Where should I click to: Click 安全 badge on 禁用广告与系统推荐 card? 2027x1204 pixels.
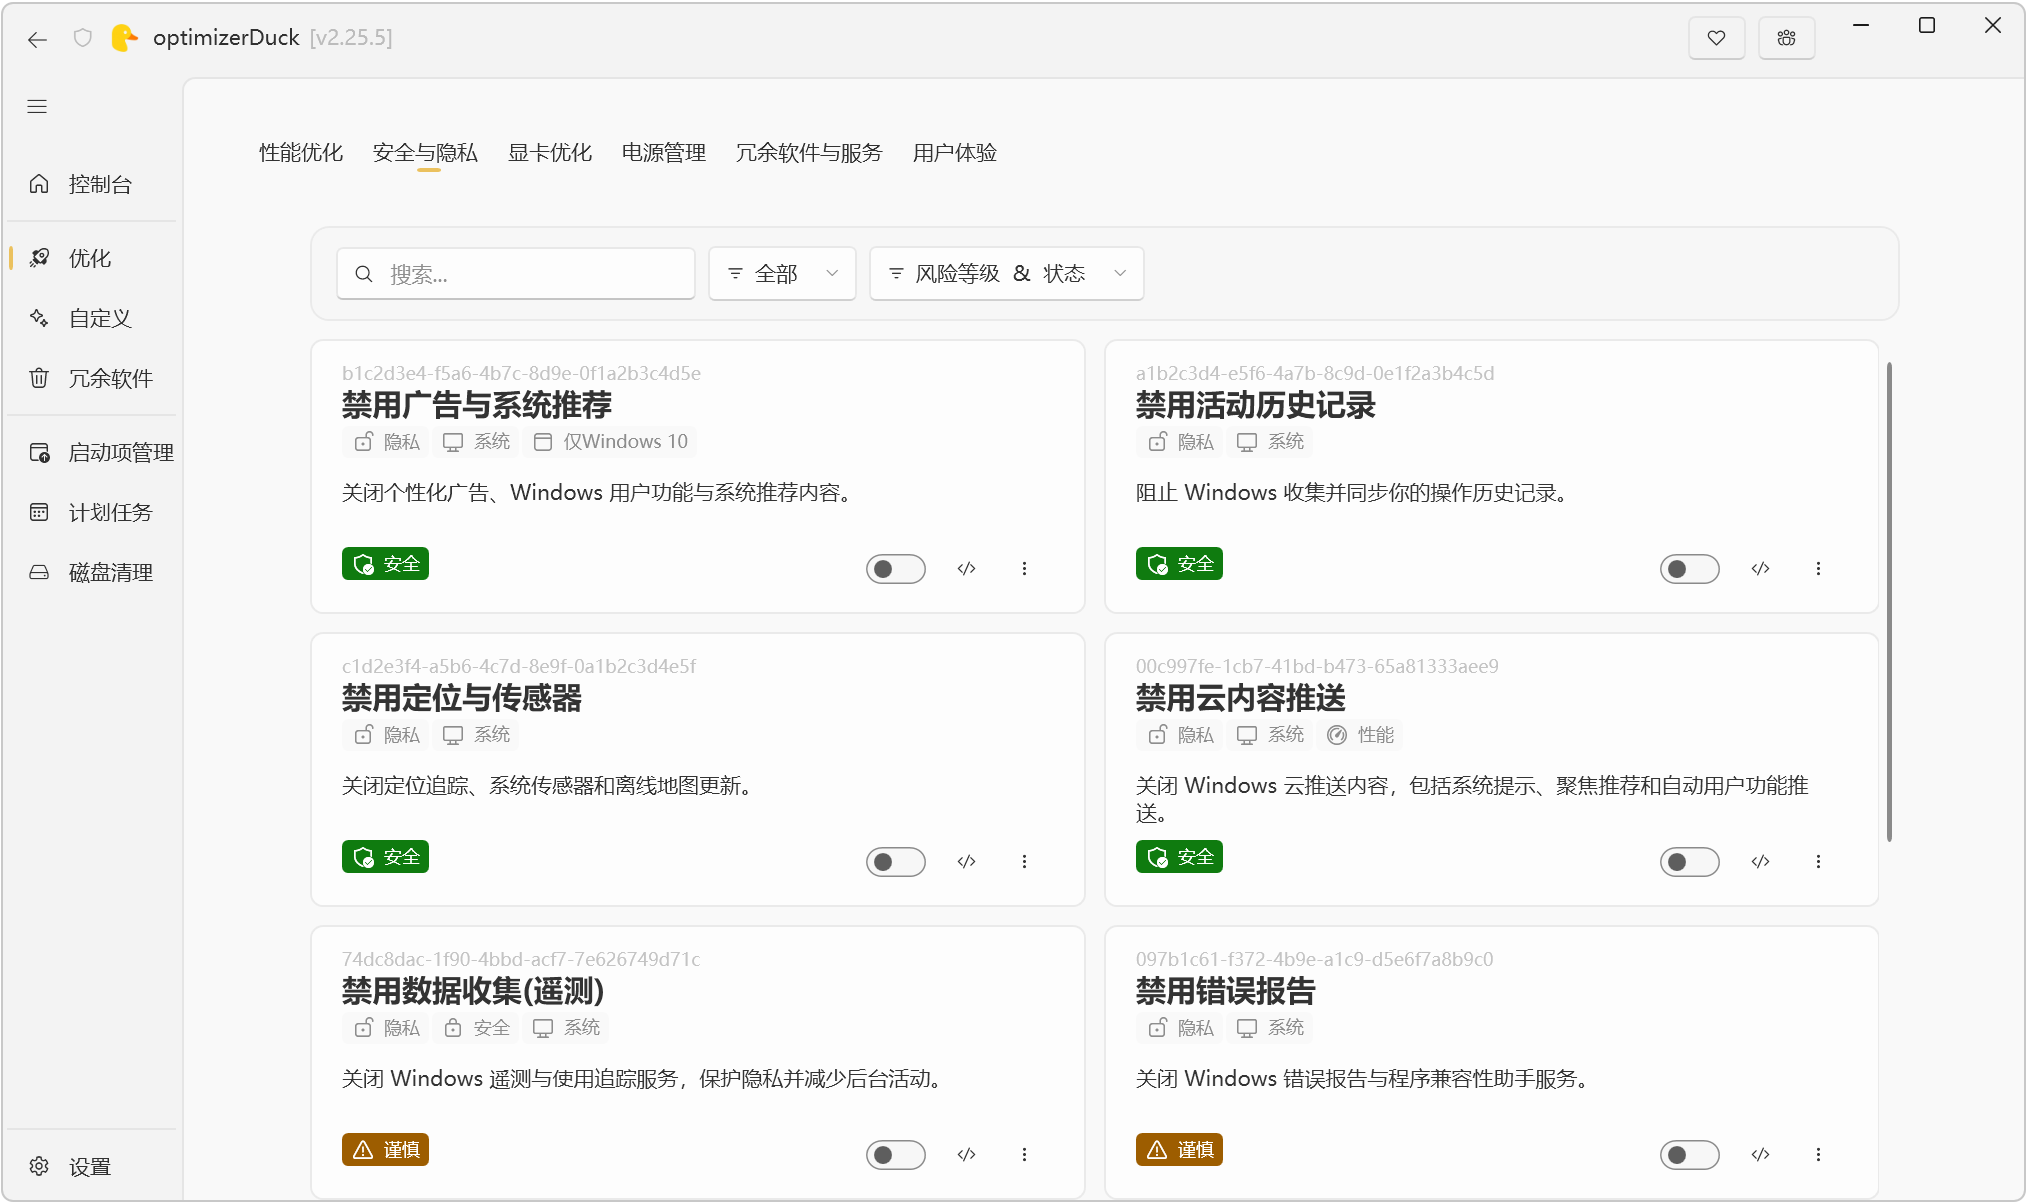(x=385, y=564)
